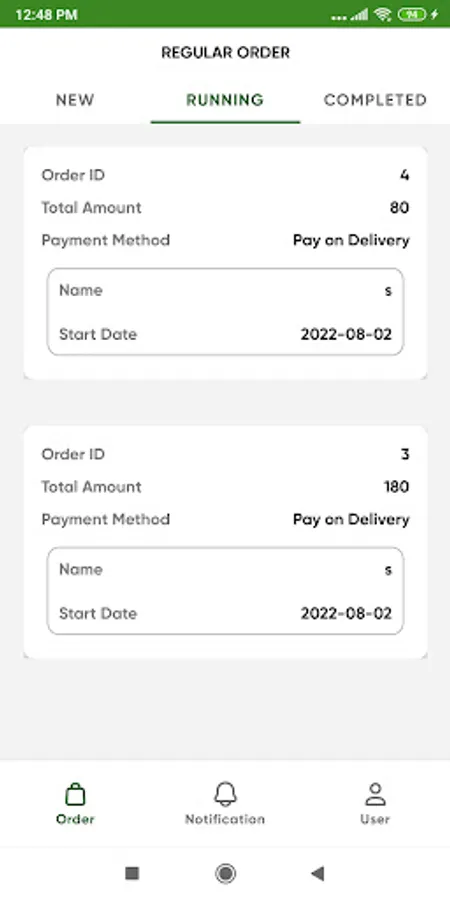Tap the Order label in bottom navigation
The height and width of the screenshot is (900, 450).
tap(75, 819)
